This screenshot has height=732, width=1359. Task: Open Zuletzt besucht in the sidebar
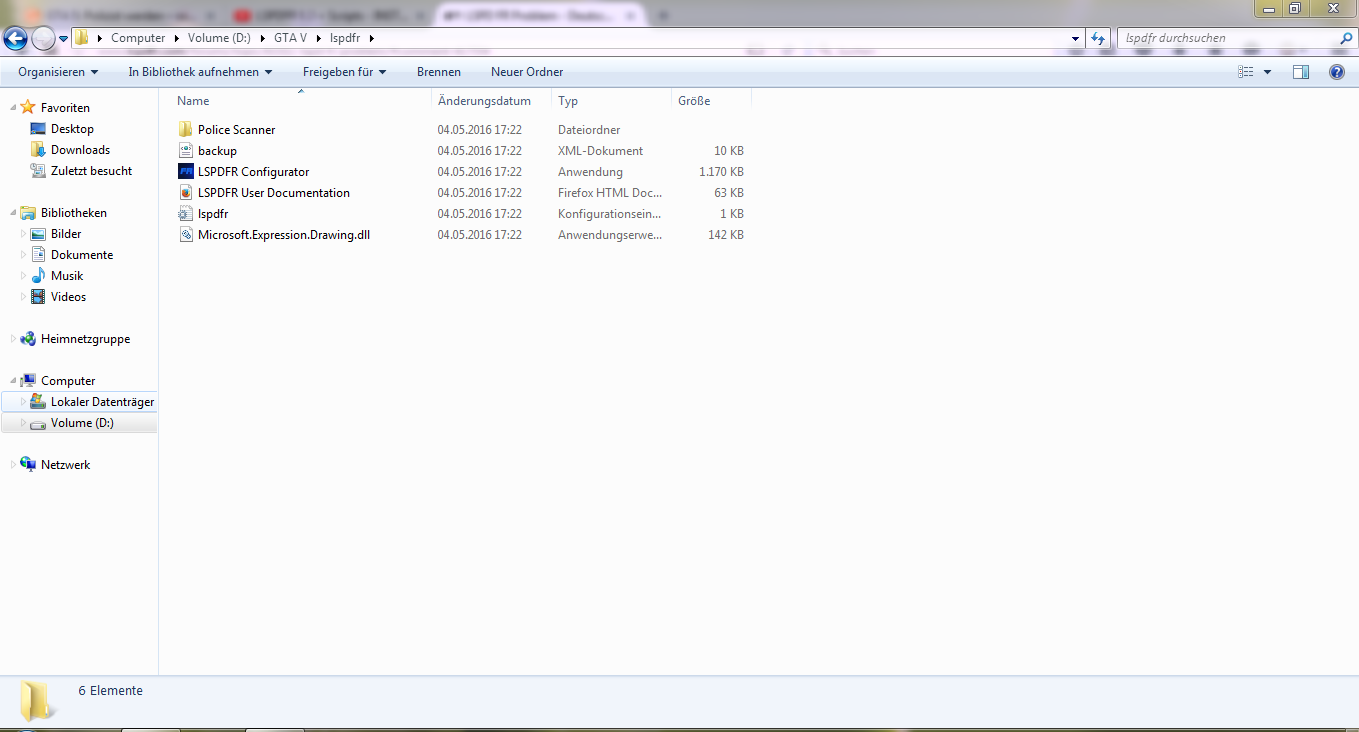click(x=91, y=171)
